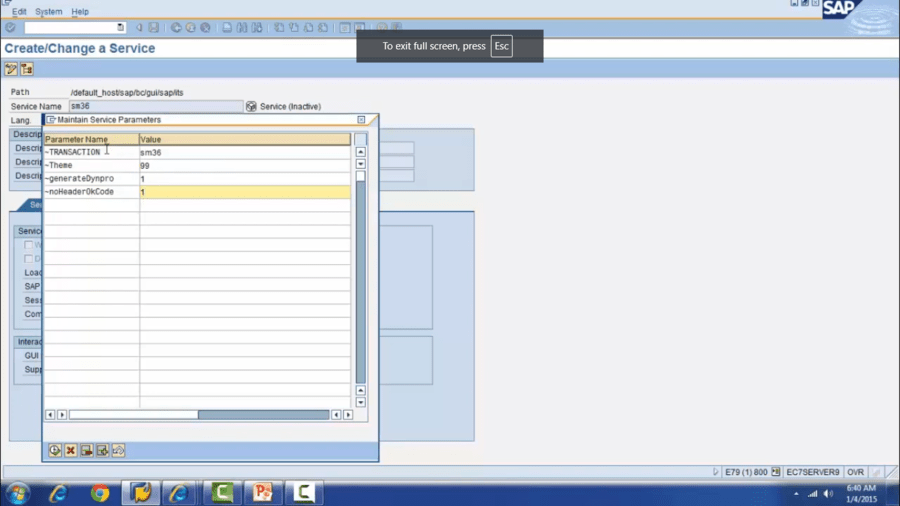
Task: Open Google Chrome from the taskbar
Action: click(100, 493)
